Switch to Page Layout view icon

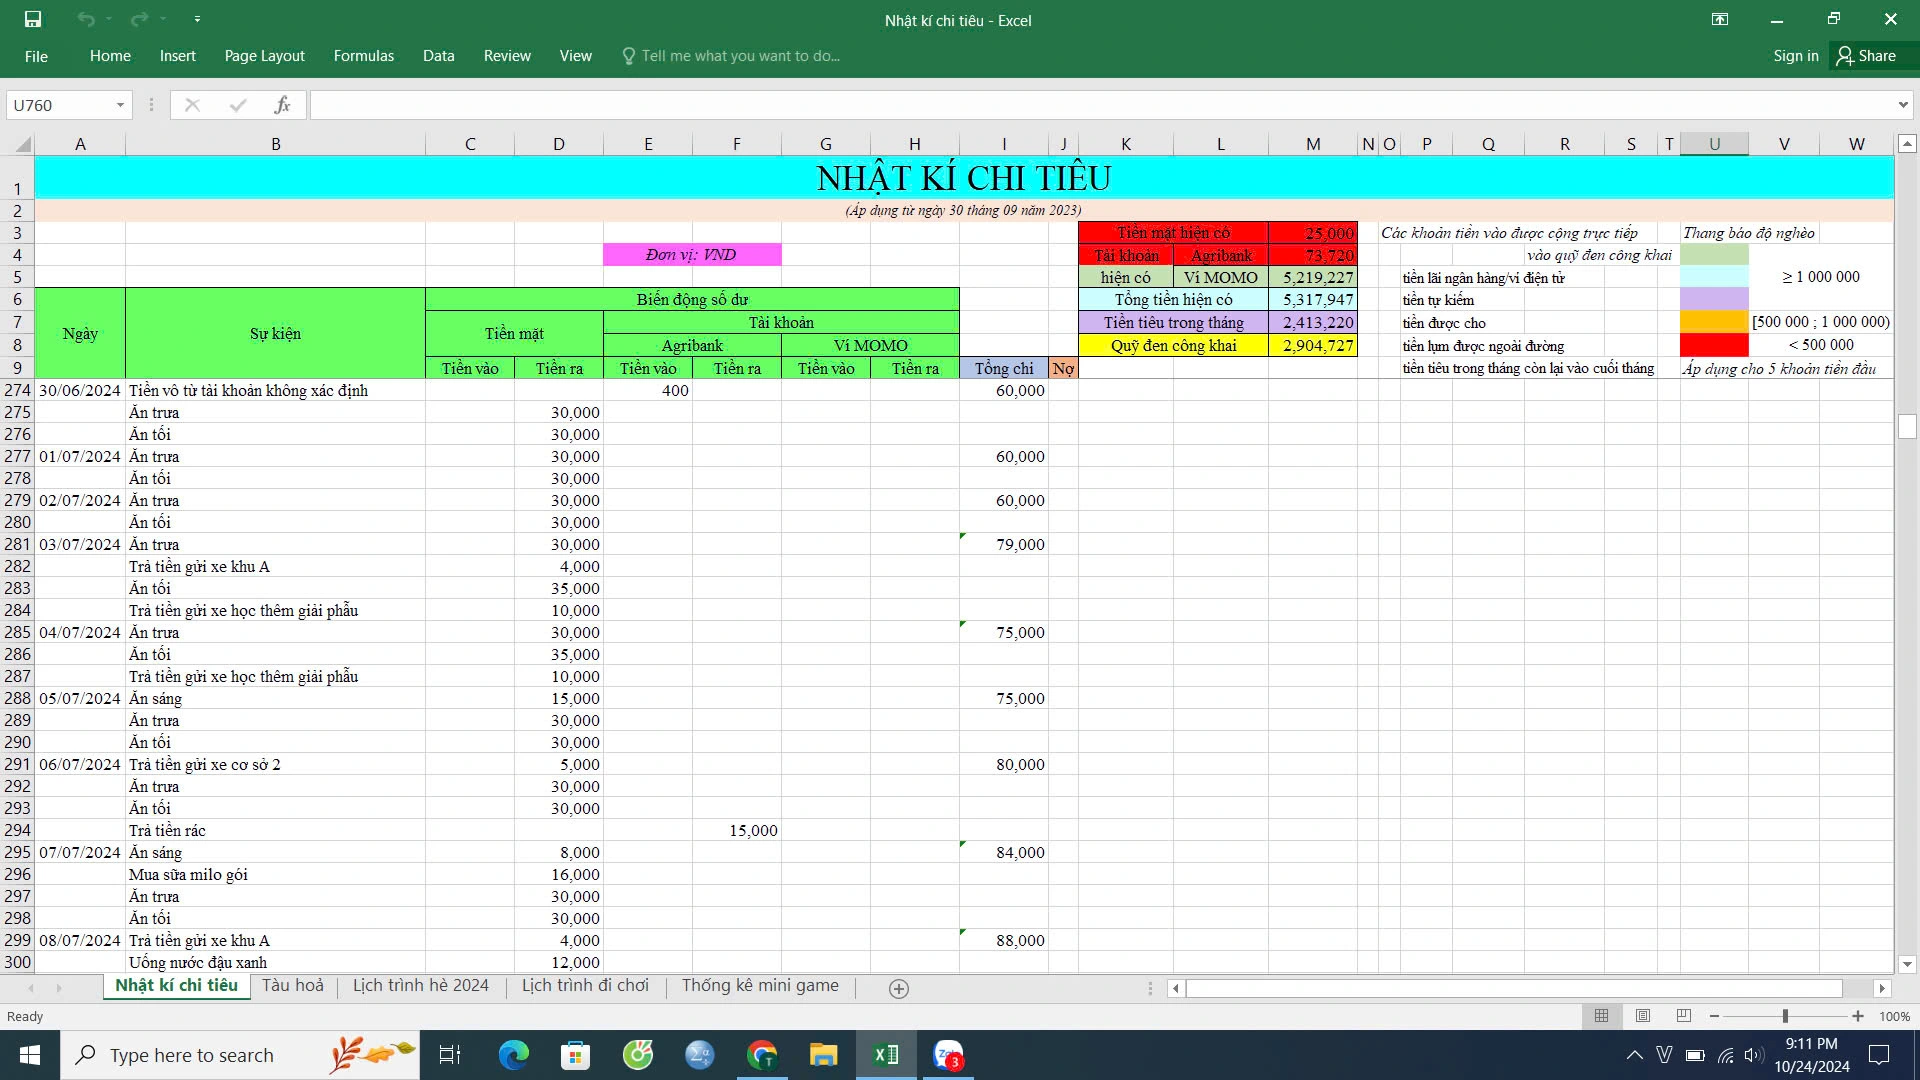coord(1642,1016)
